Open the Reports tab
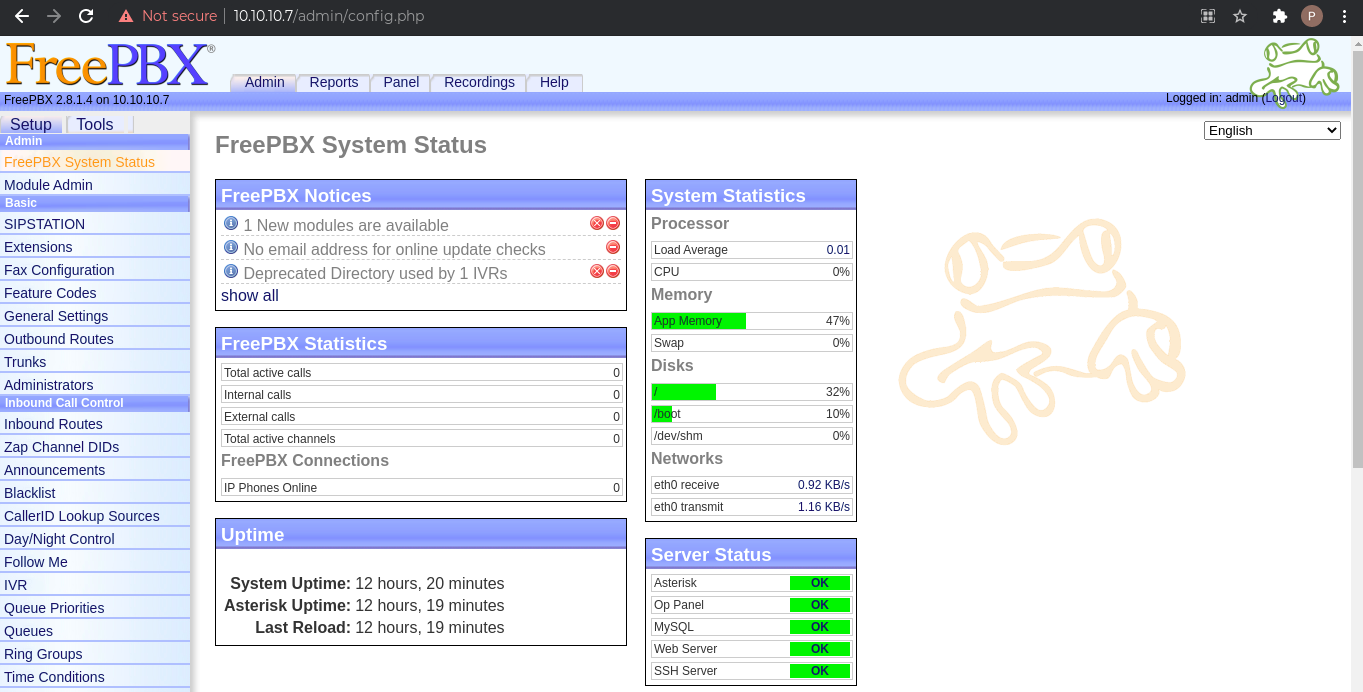This screenshot has height=692, width=1363. tap(334, 82)
